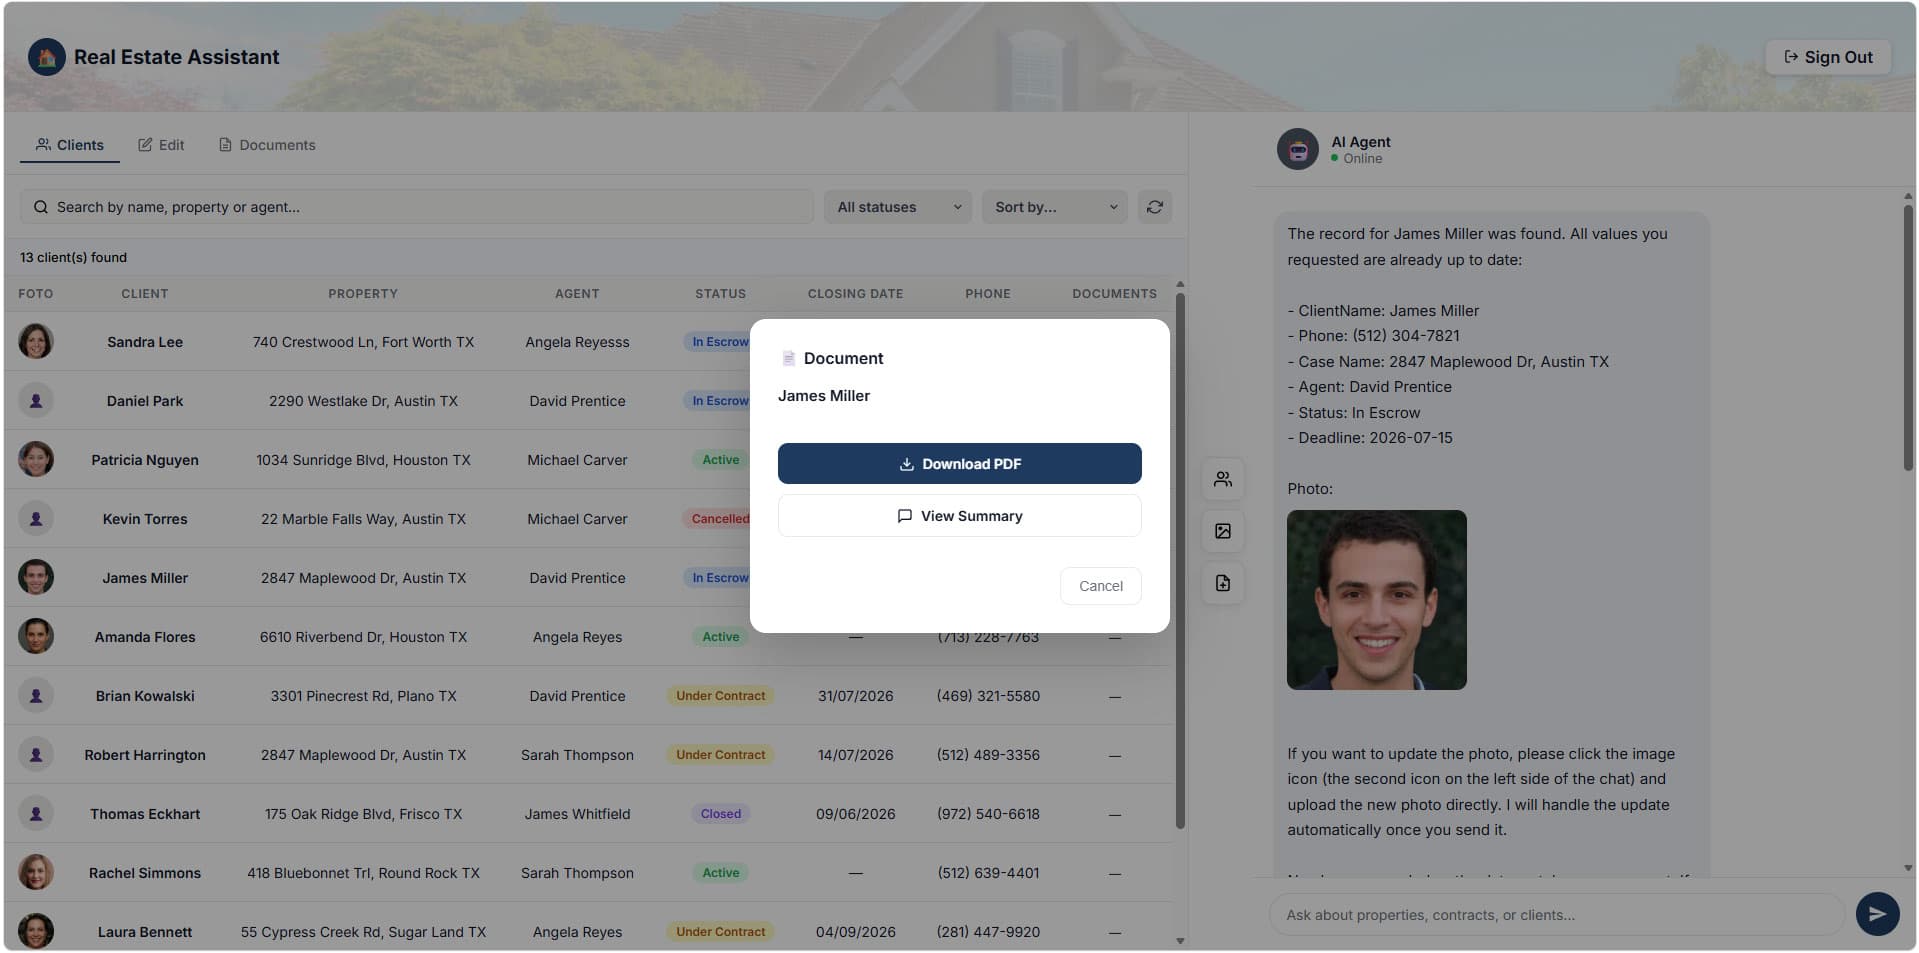Image resolution: width=1919 pixels, height=953 pixels.
Task: Select client name Patricia Nguyen
Action: [x=145, y=460]
